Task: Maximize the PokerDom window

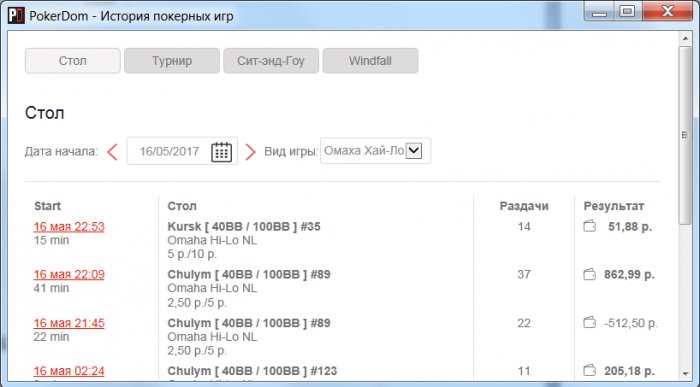Action: click(628, 12)
